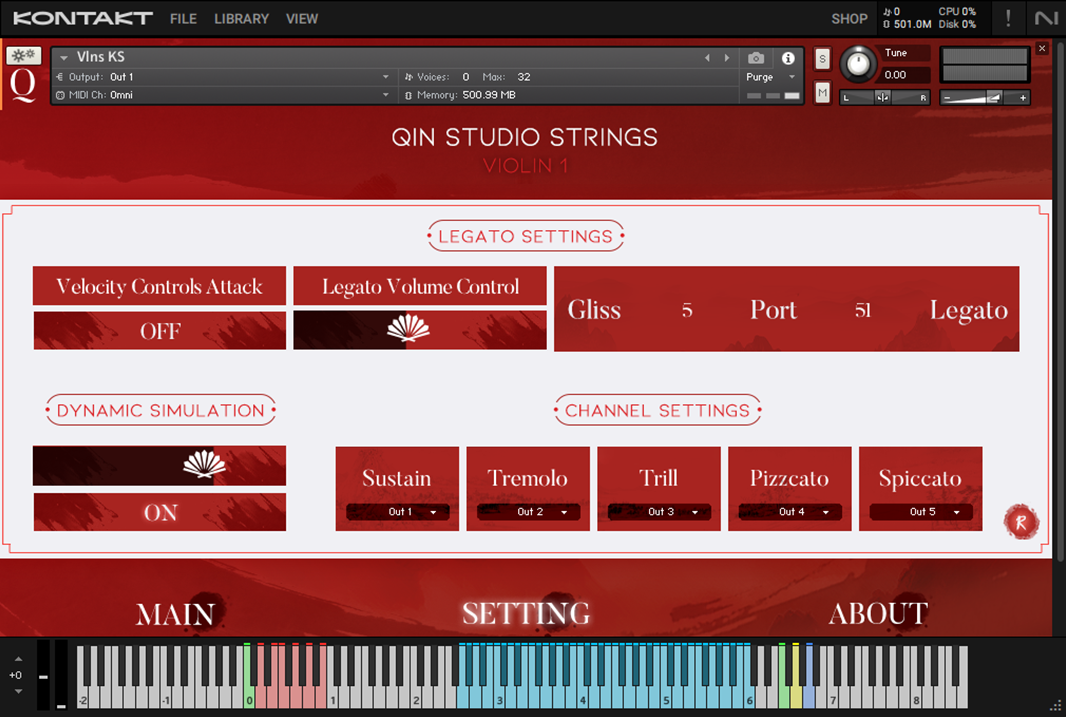Viewport: 1066px width, 717px height.
Task: Switch to the ABOUT tab
Action: click(x=877, y=613)
